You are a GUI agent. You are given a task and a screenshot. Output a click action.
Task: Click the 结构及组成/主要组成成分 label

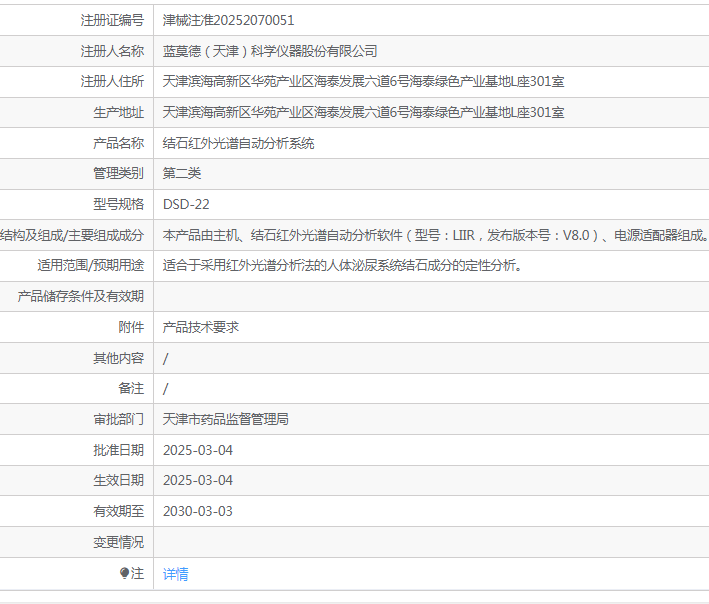pos(72,235)
